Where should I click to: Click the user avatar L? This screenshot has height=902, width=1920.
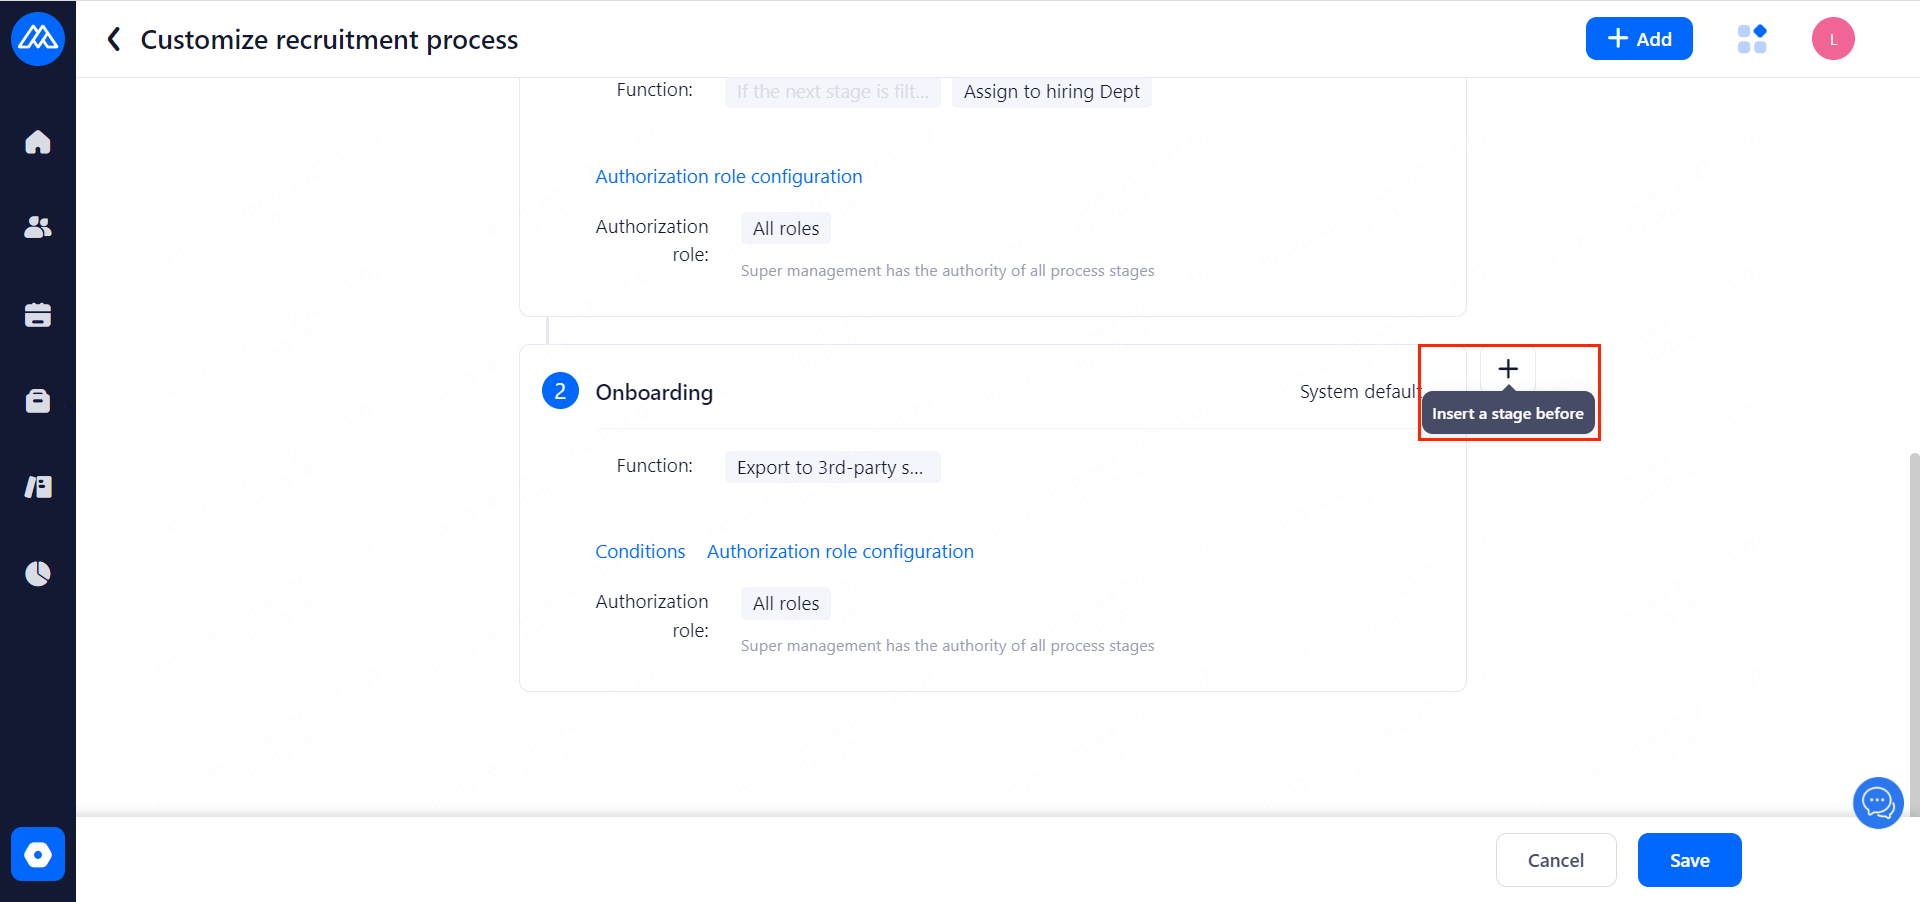click(x=1833, y=39)
